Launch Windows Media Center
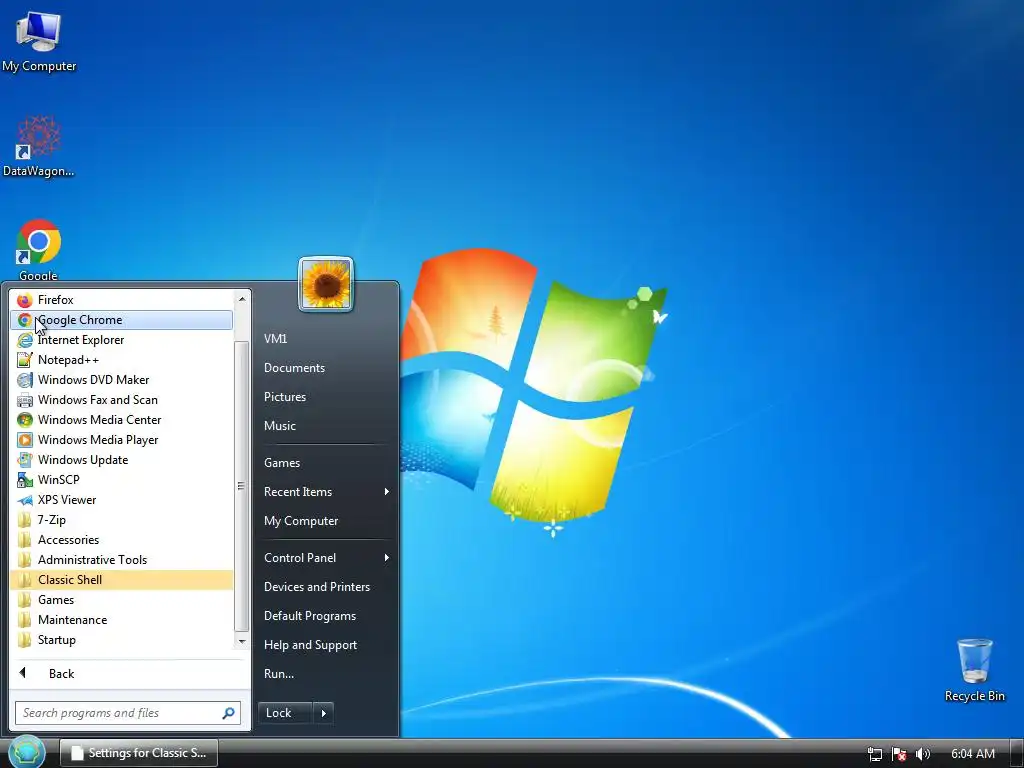 pyautogui.click(x=121, y=420)
